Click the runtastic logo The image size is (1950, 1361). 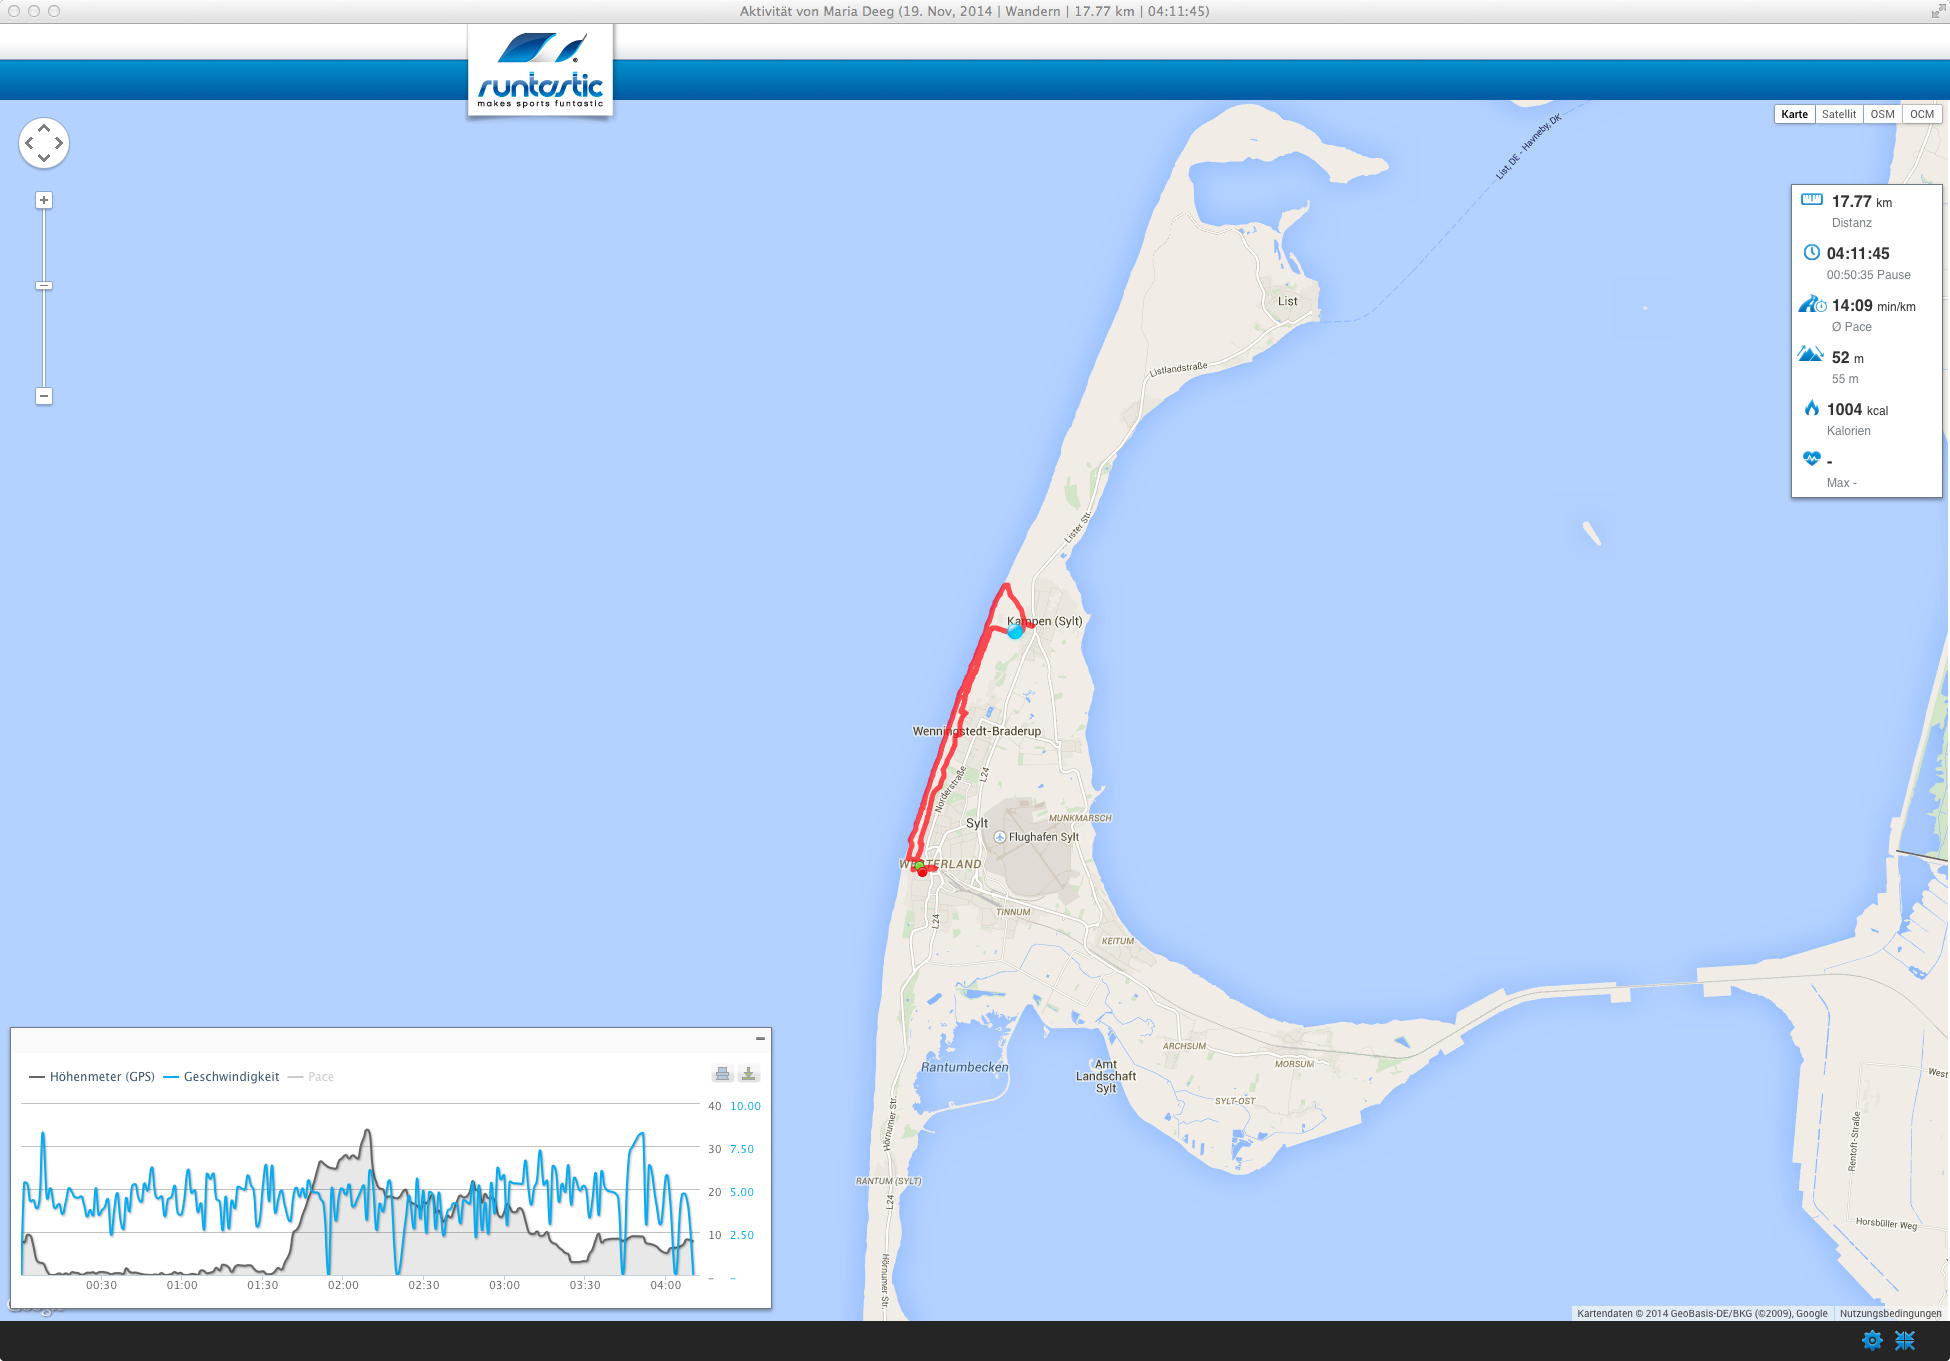click(x=540, y=72)
